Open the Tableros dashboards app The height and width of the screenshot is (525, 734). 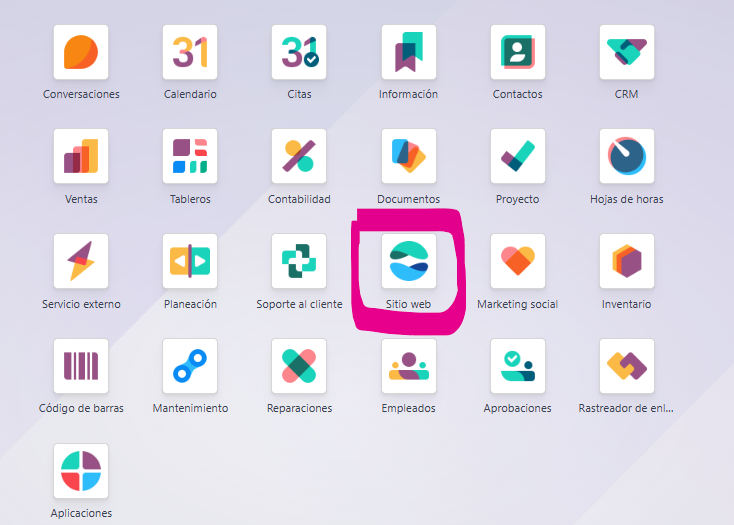point(190,157)
